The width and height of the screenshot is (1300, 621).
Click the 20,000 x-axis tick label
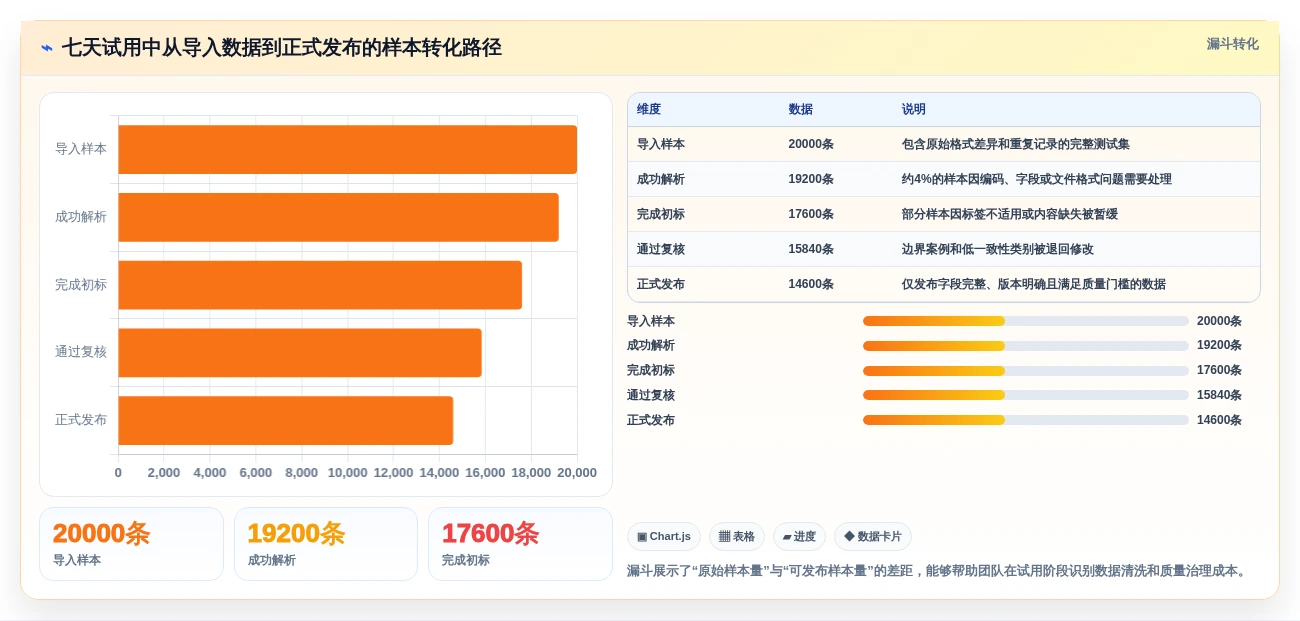click(577, 473)
